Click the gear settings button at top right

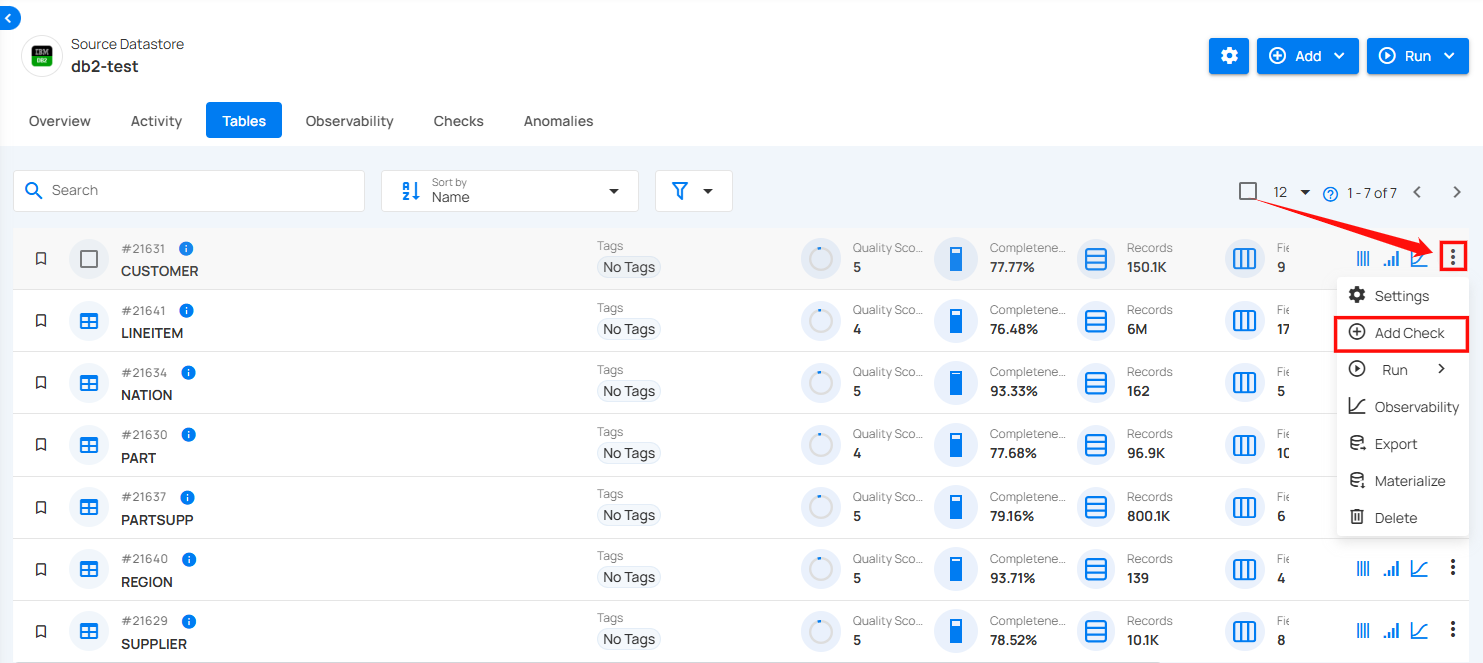1229,56
